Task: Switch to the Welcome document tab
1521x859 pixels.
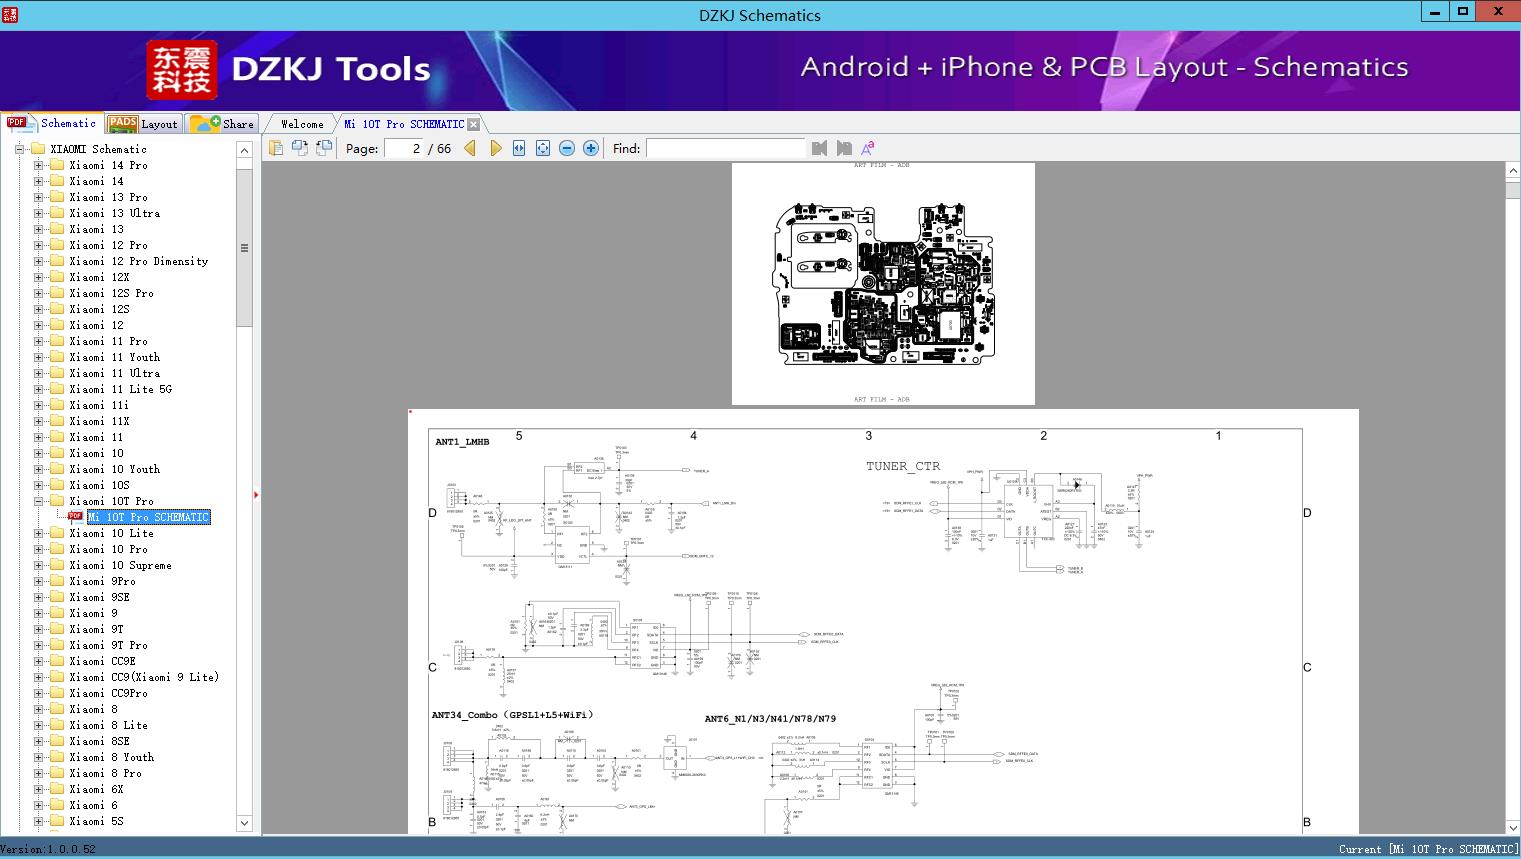Action: 302,124
